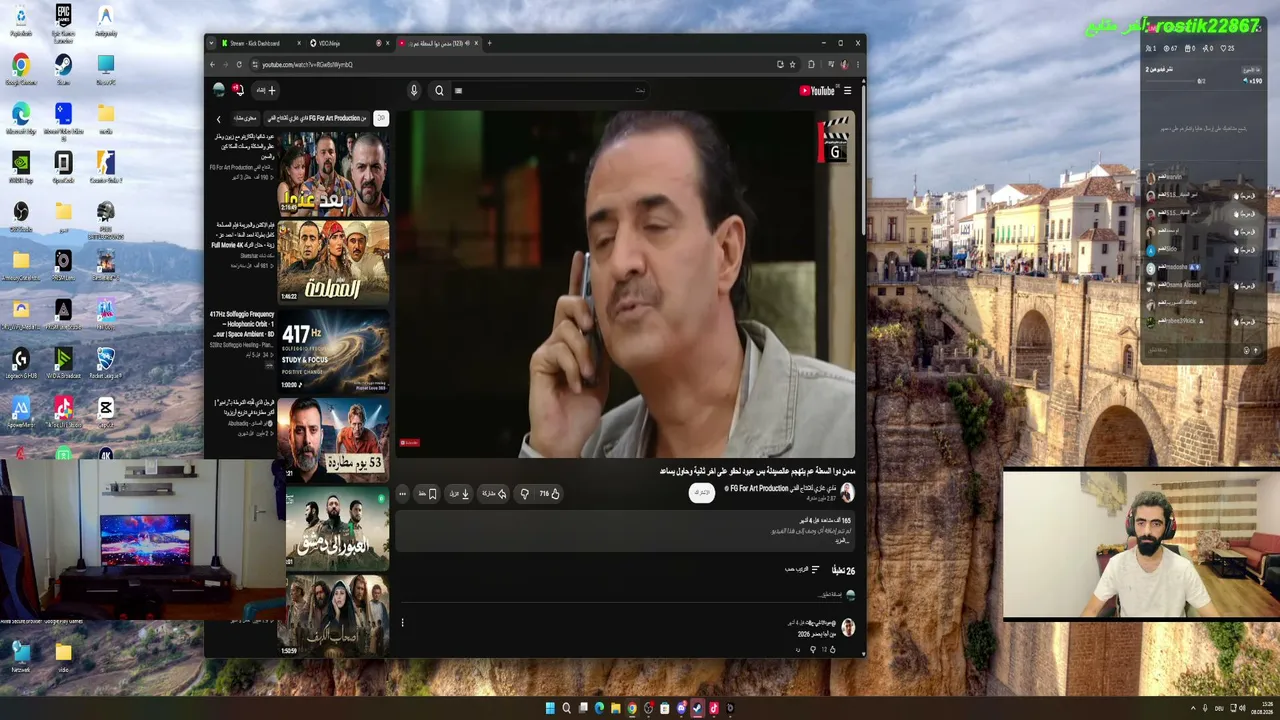Screen dimensions: 1280x720
Task: Launch NVIDIA Broadcast desktop shortcut
Action: [x=63, y=361]
